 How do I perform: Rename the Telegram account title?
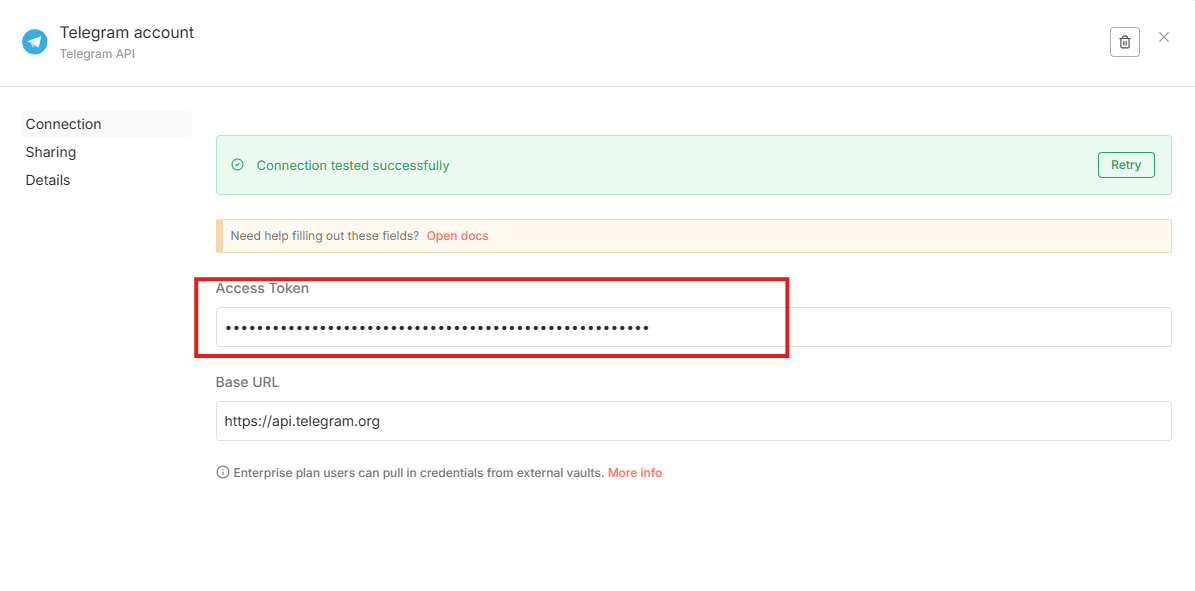pos(127,33)
